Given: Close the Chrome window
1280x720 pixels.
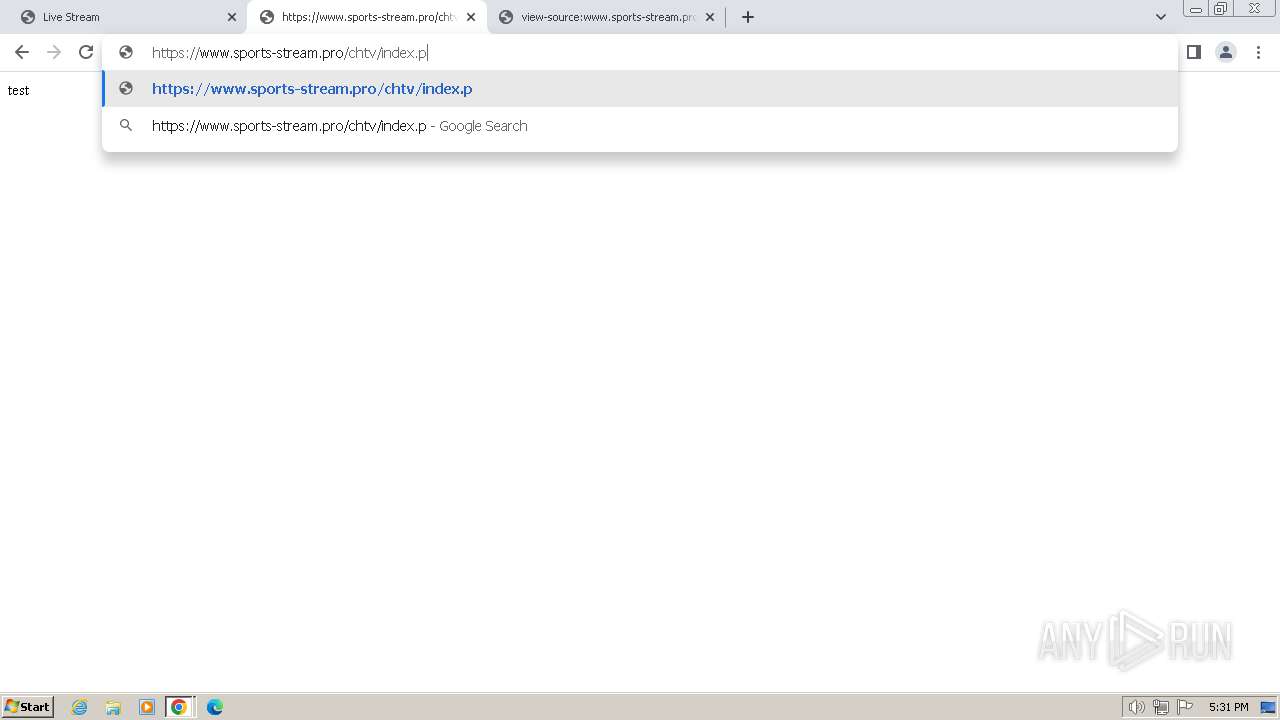Looking at the screenshot, I should point(1254,8).
